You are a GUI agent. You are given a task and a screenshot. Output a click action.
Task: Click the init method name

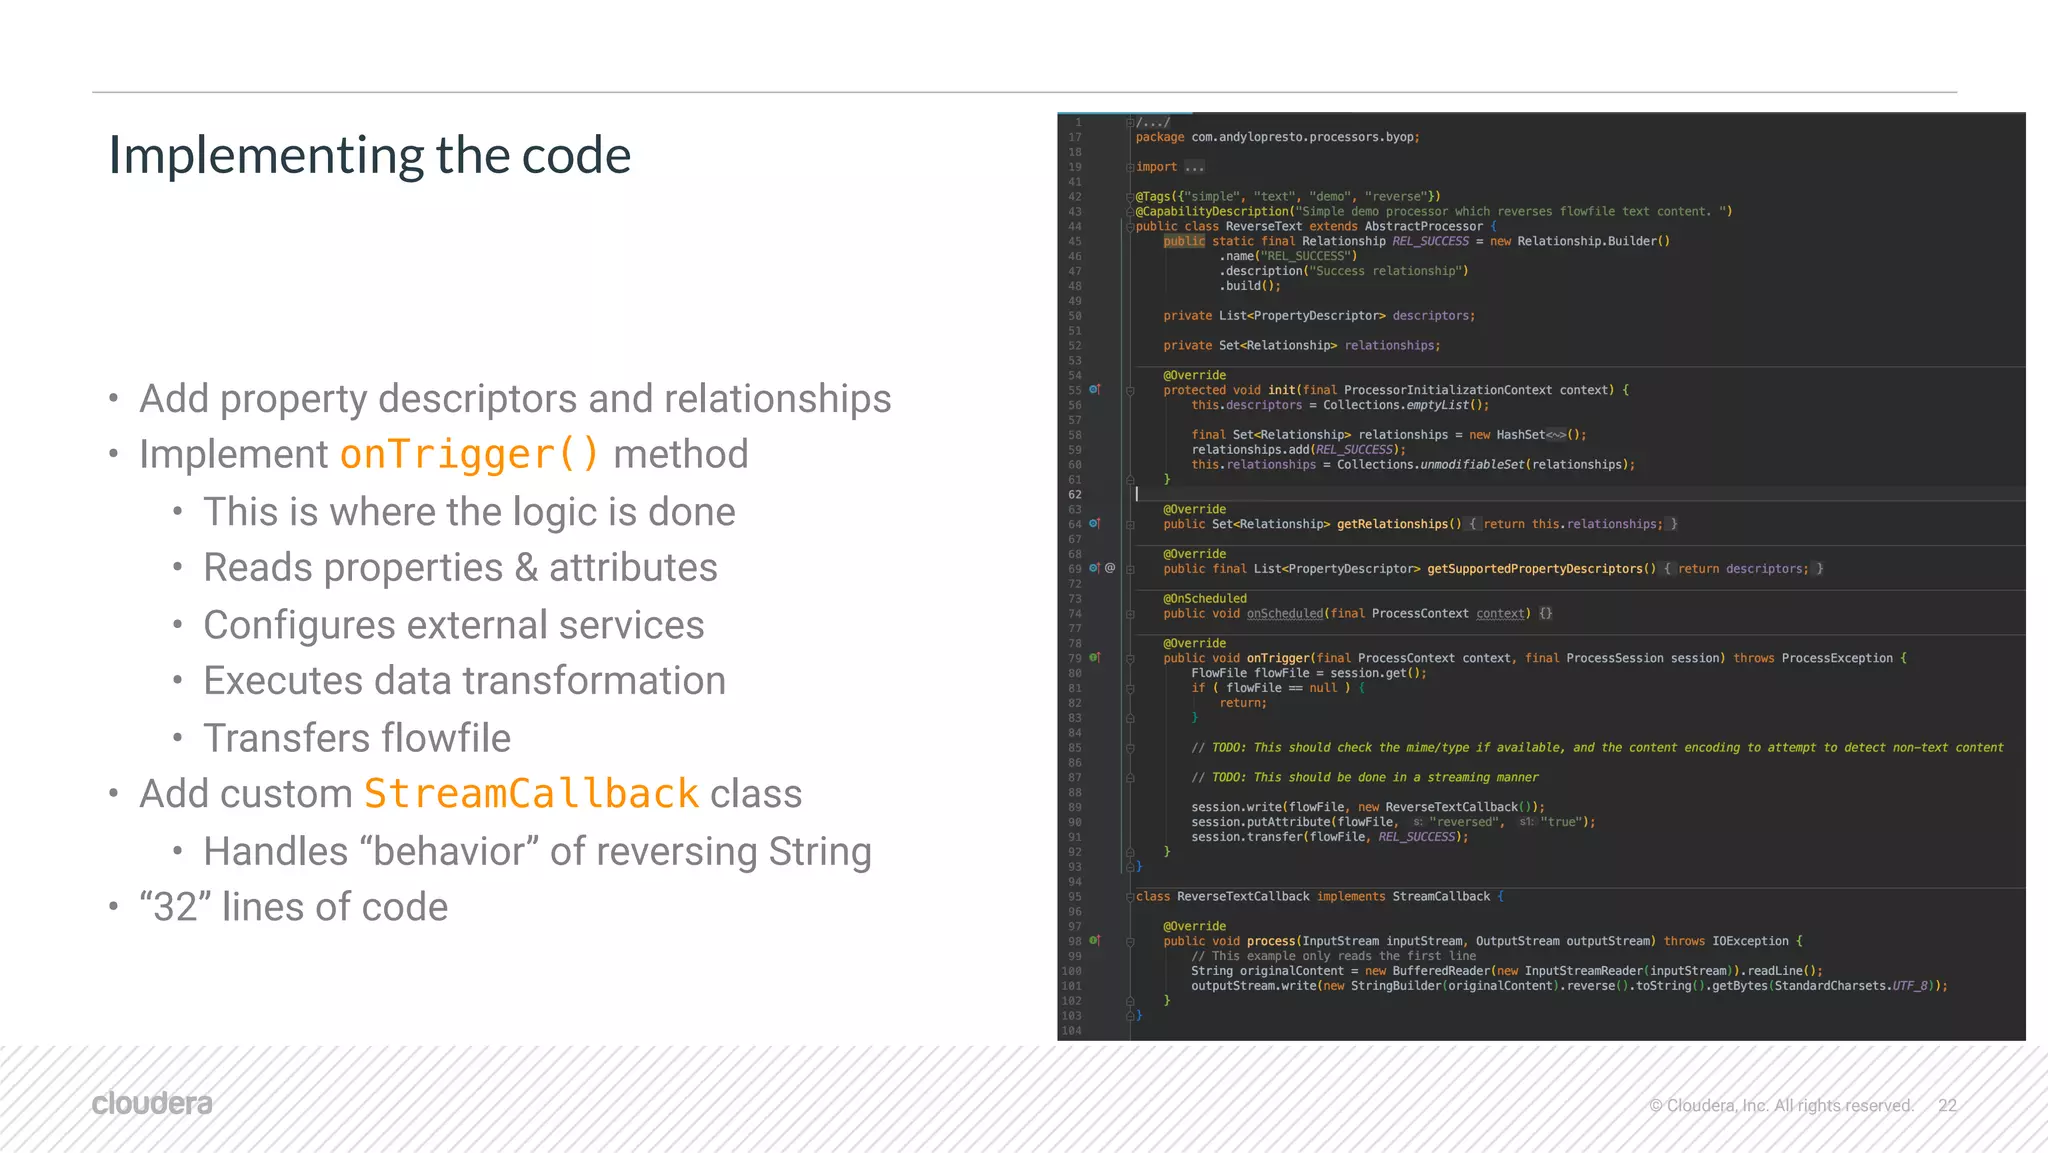point(1282,390)
